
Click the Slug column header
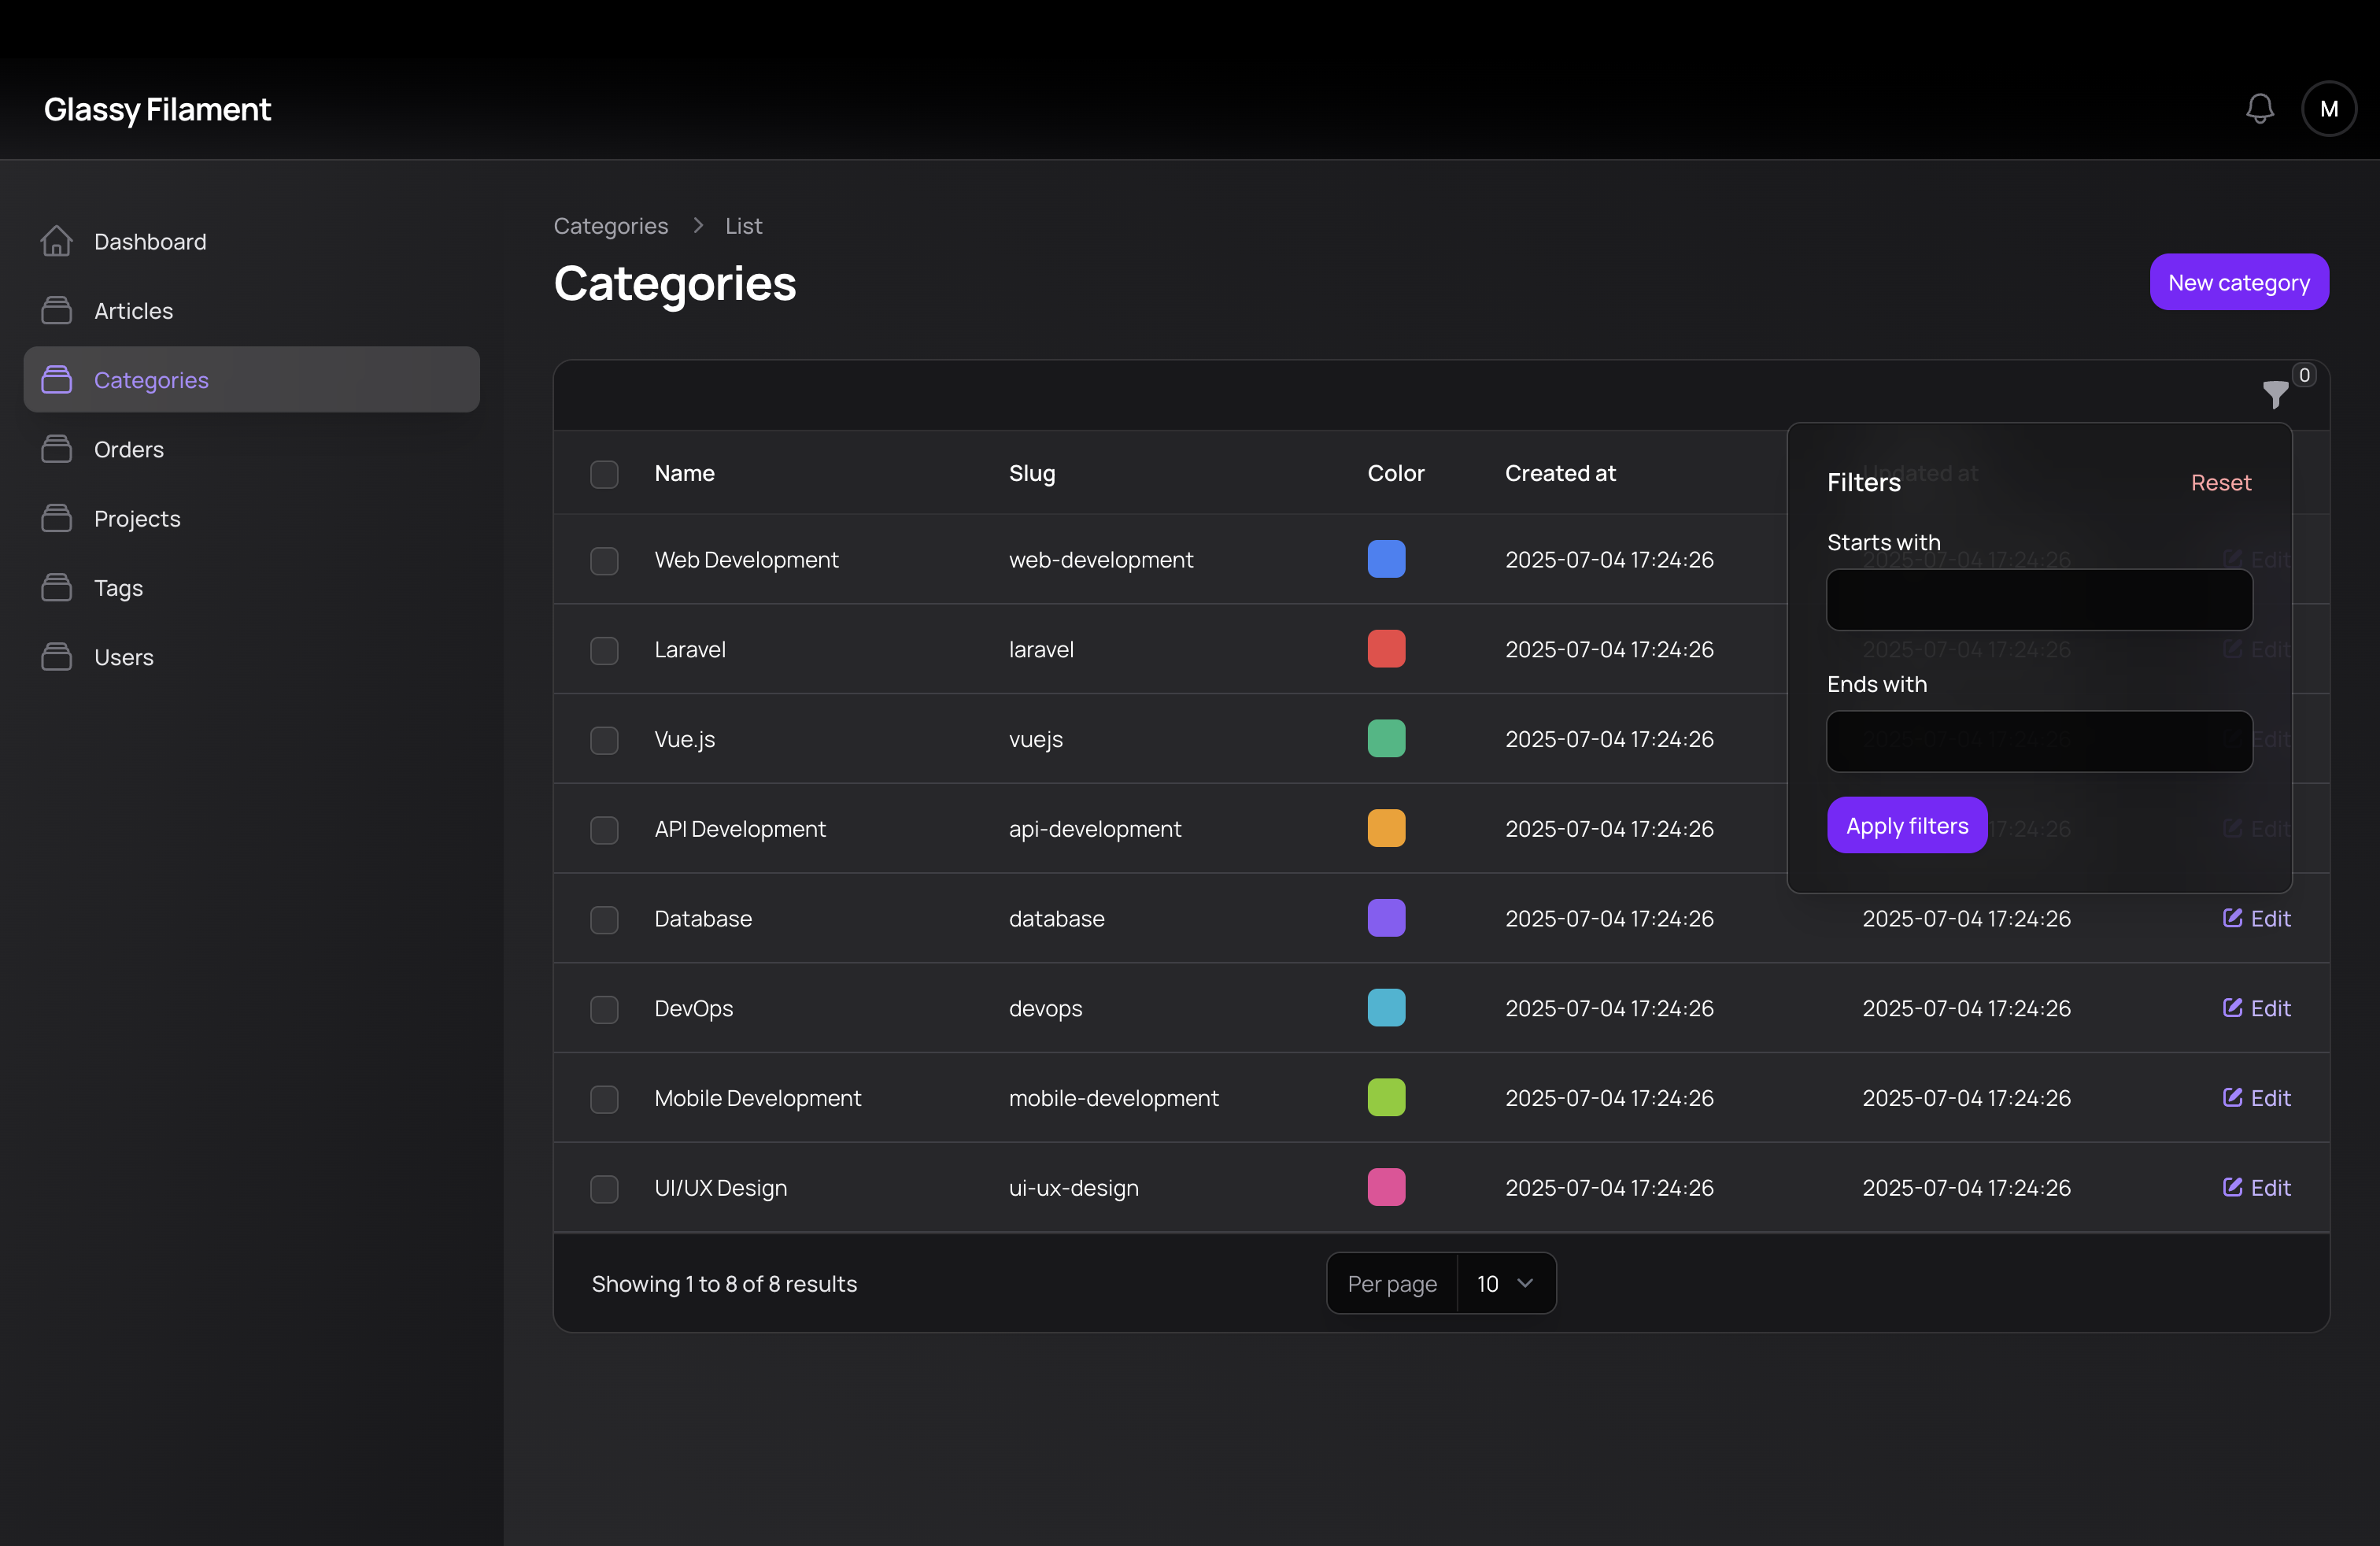(x=1032, y=473)
